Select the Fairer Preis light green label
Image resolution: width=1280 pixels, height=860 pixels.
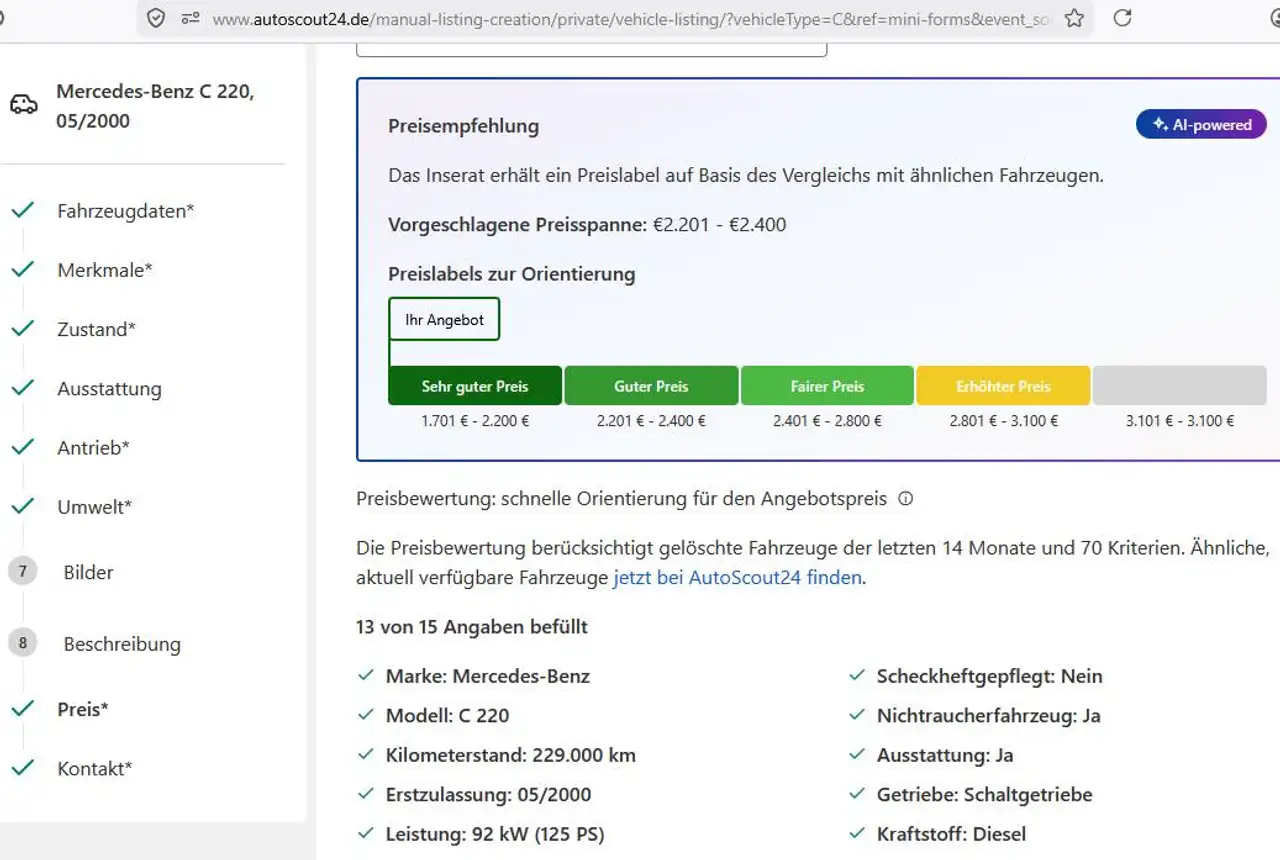827,386
